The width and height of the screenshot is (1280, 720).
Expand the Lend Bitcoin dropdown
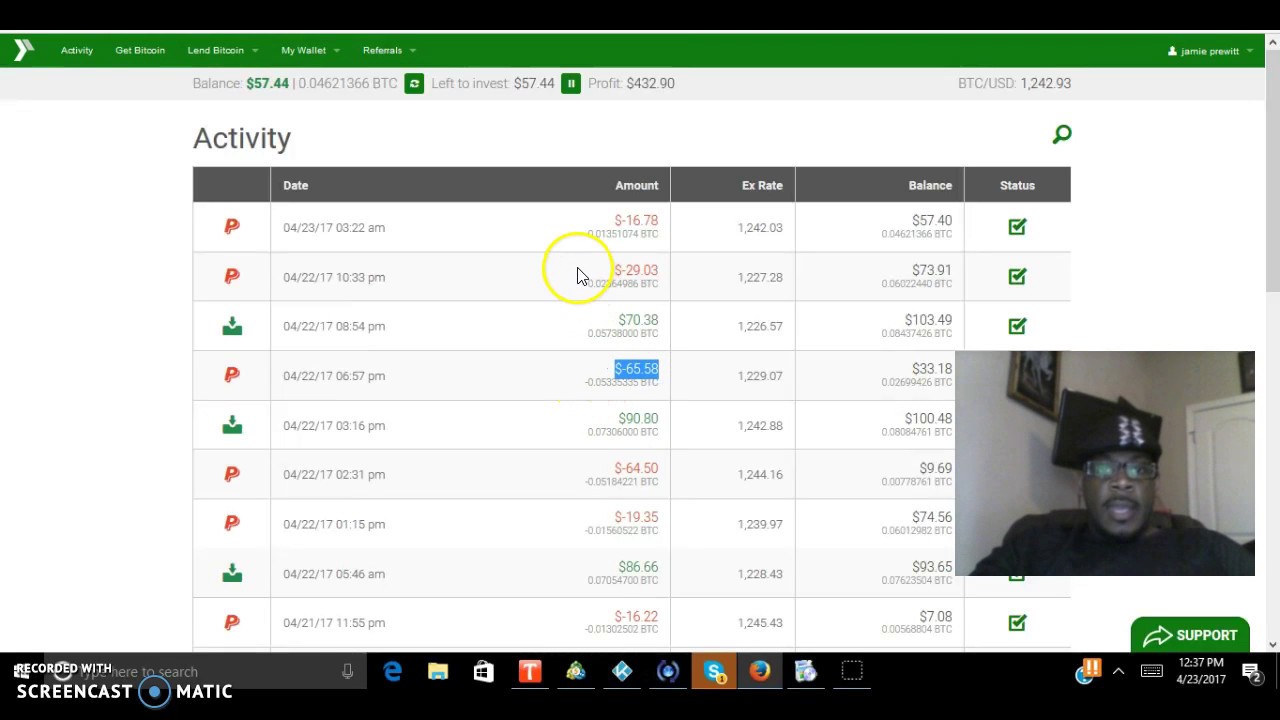pos(222,50)
